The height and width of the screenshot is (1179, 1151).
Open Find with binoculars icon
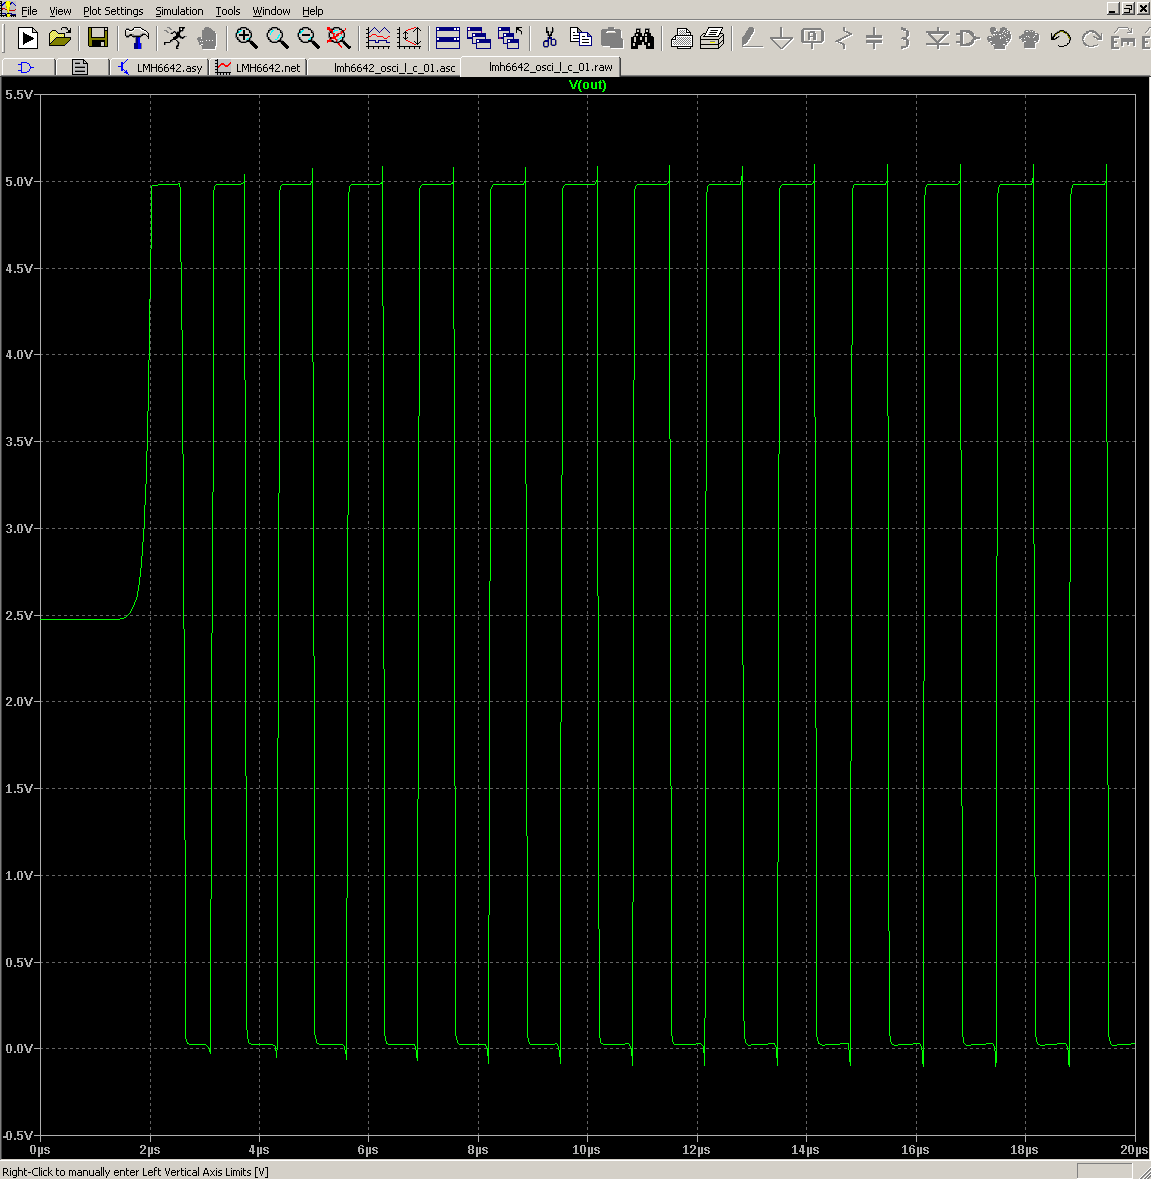pos(643,38)
